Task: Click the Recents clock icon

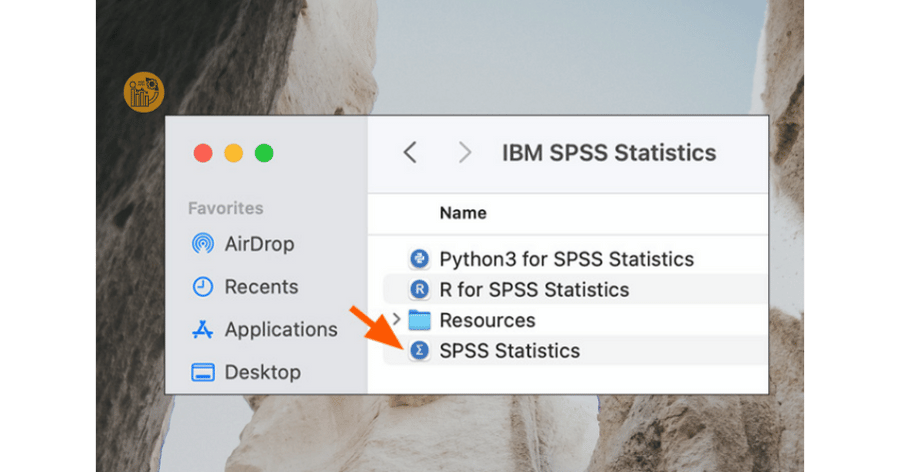Action: [x=203, y=287]
